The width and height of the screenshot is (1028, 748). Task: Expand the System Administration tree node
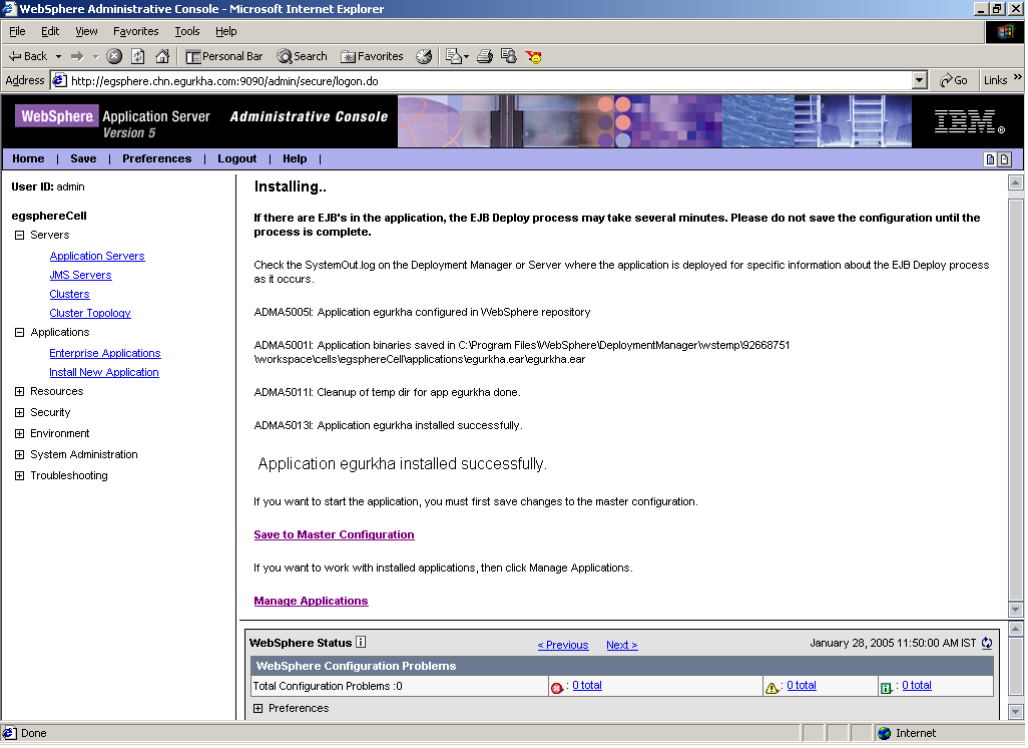pos(20,455)
